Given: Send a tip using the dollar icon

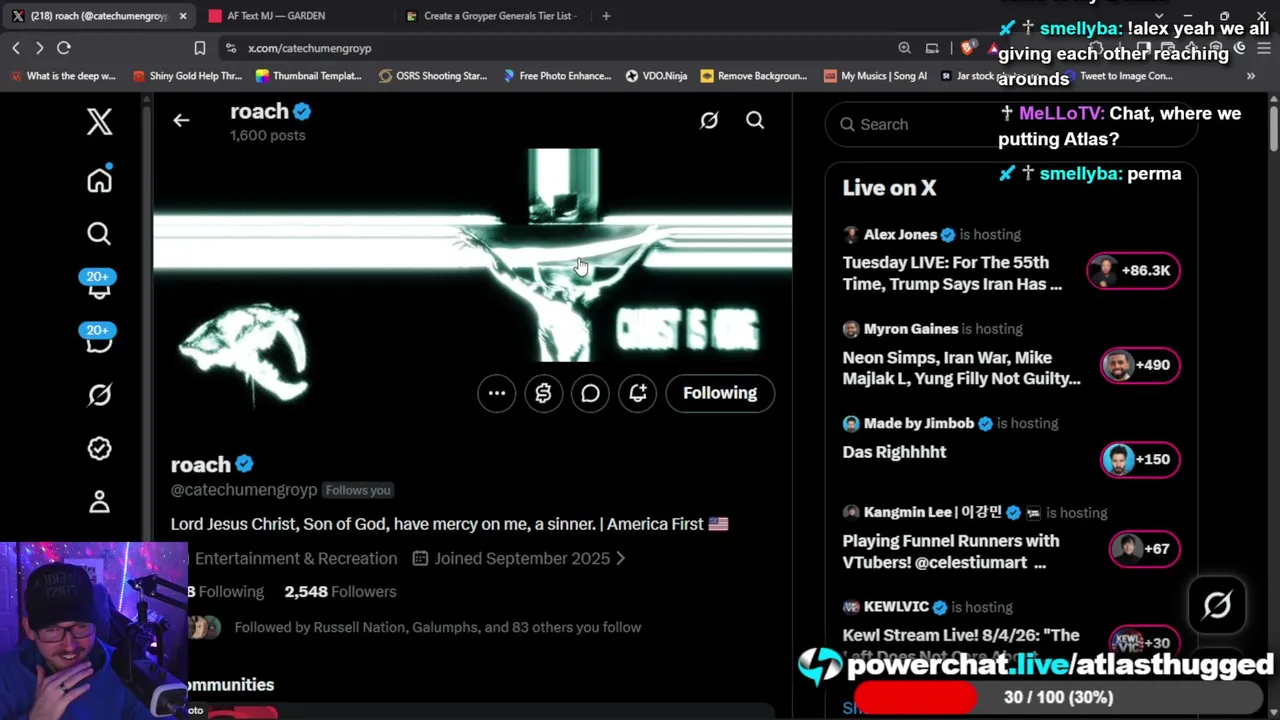Looking at the screenshot, I should [544, 393].
